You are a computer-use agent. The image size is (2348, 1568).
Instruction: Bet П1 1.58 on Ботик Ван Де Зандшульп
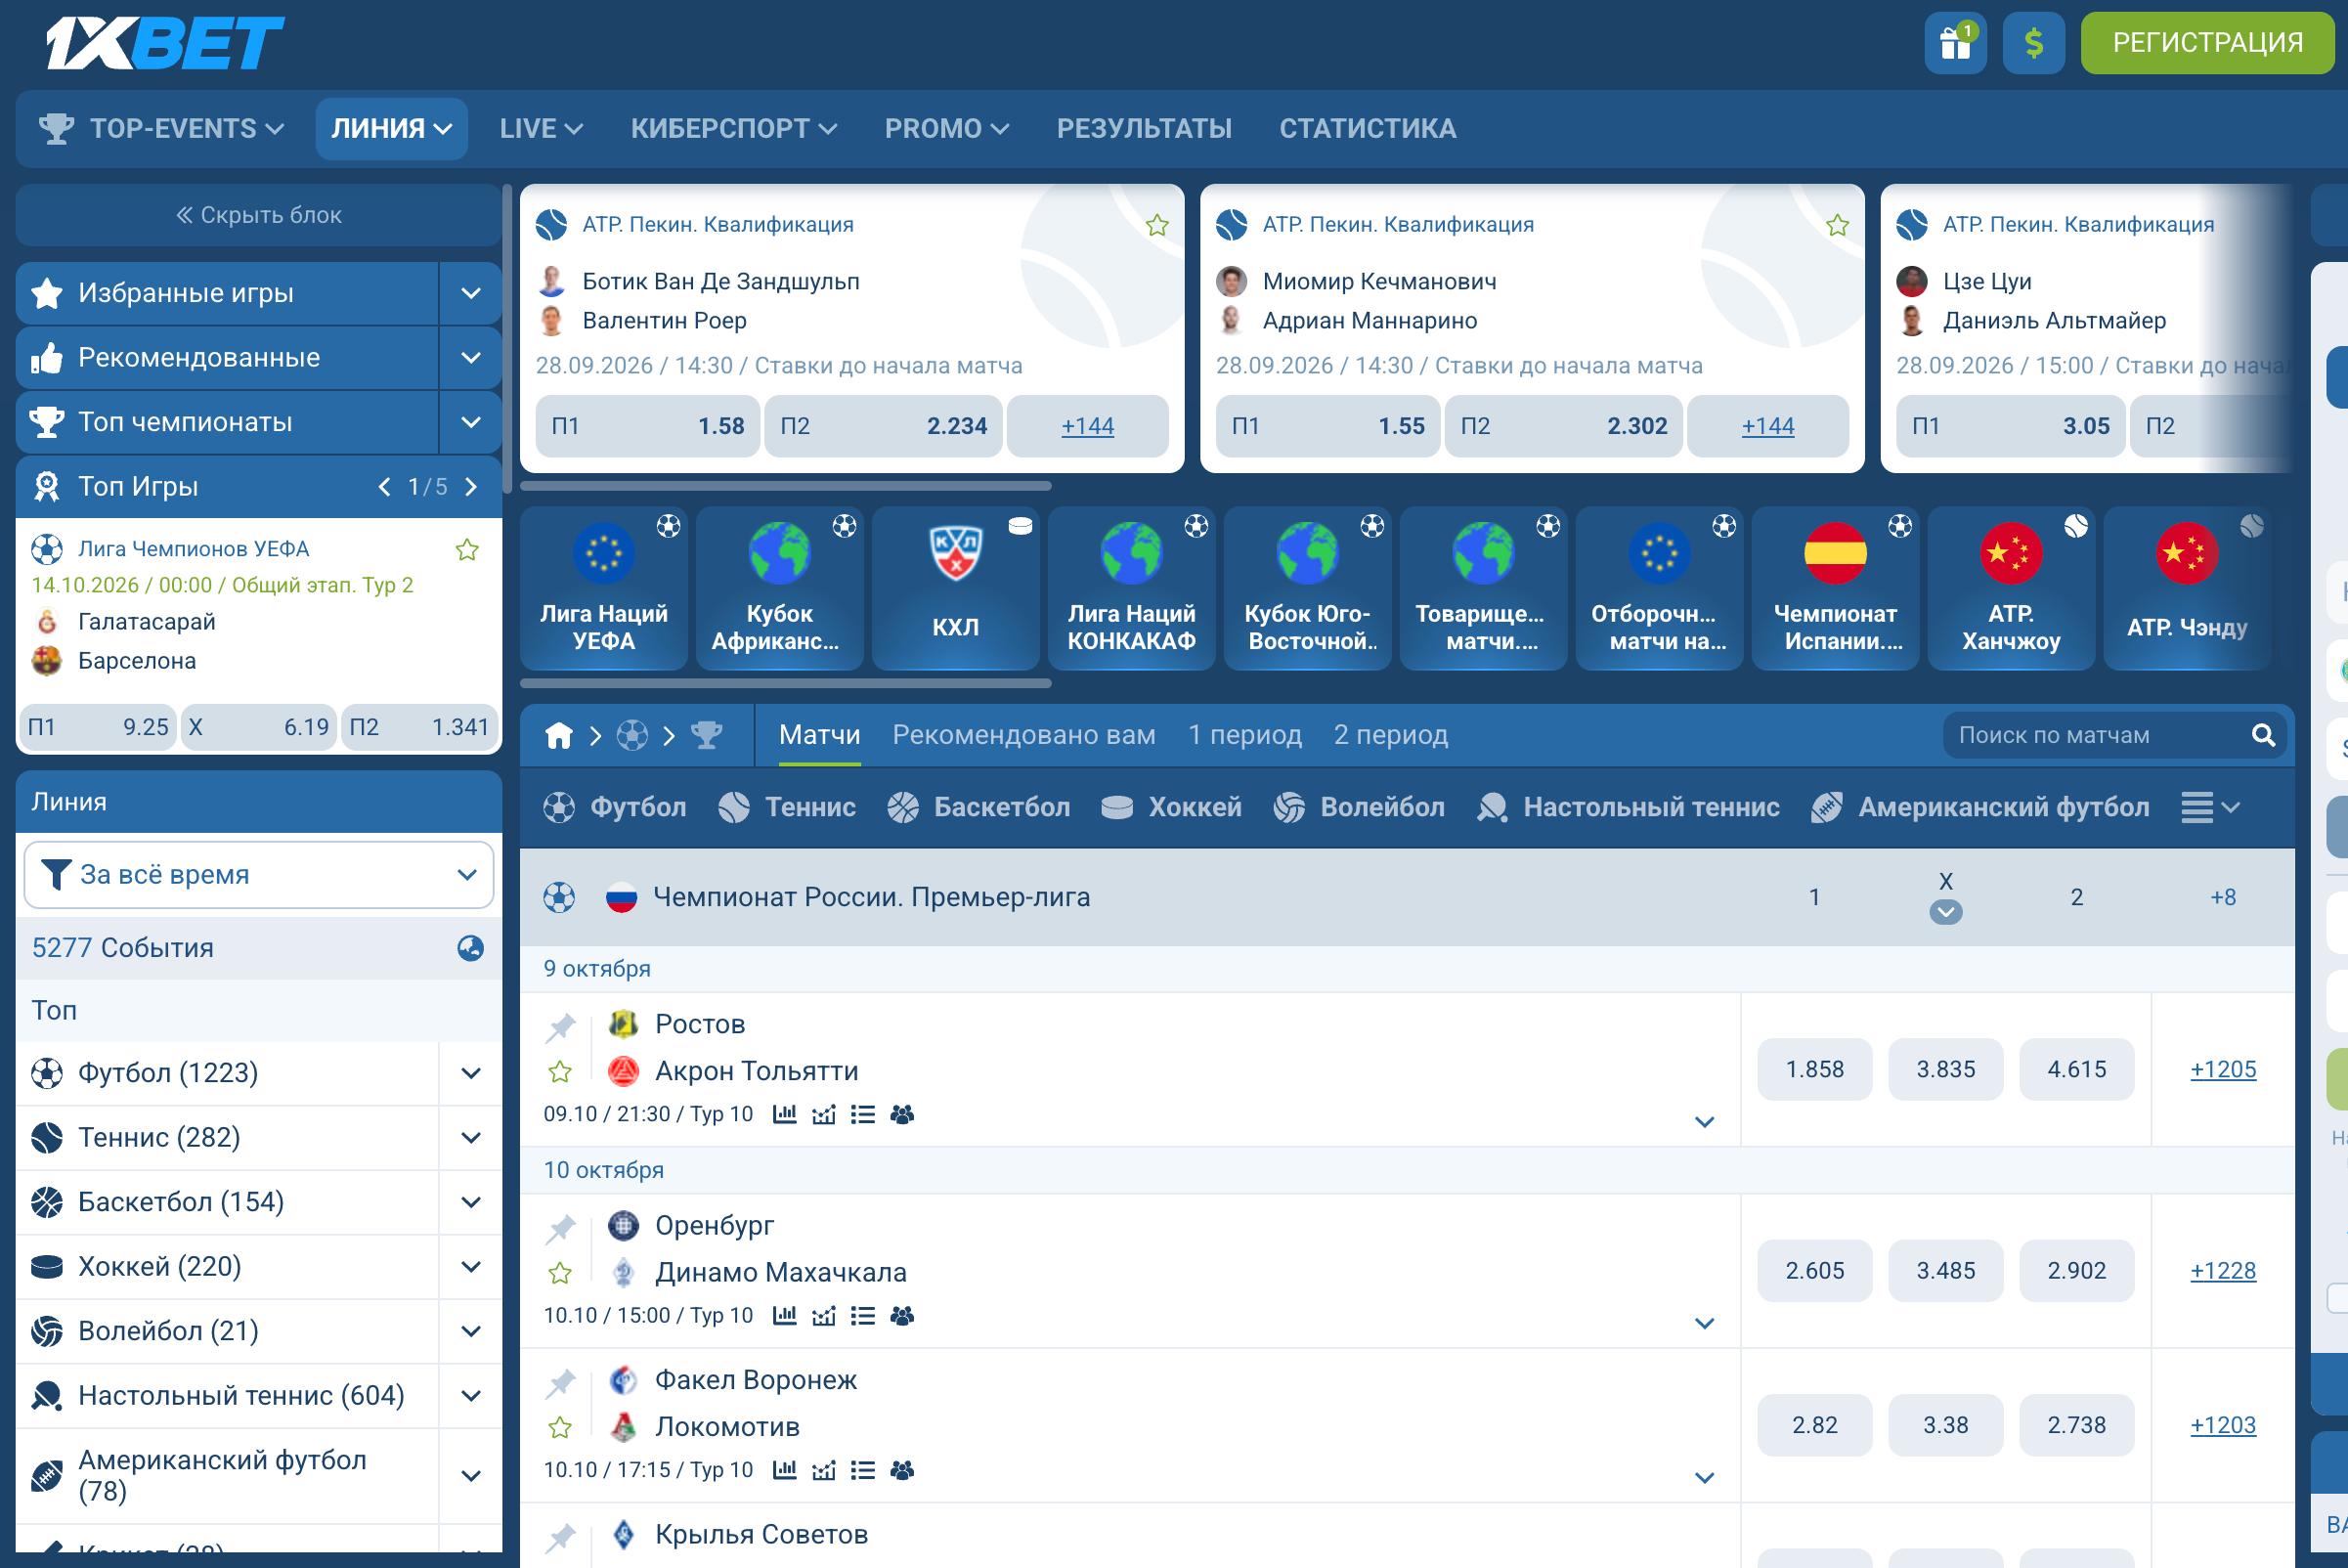648,426
